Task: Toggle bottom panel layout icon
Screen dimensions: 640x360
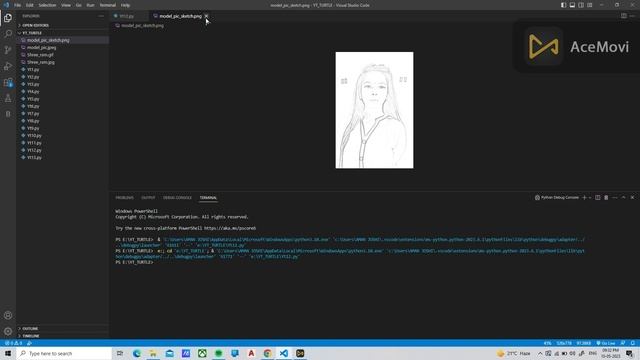Action: click(x=572, y=5)
